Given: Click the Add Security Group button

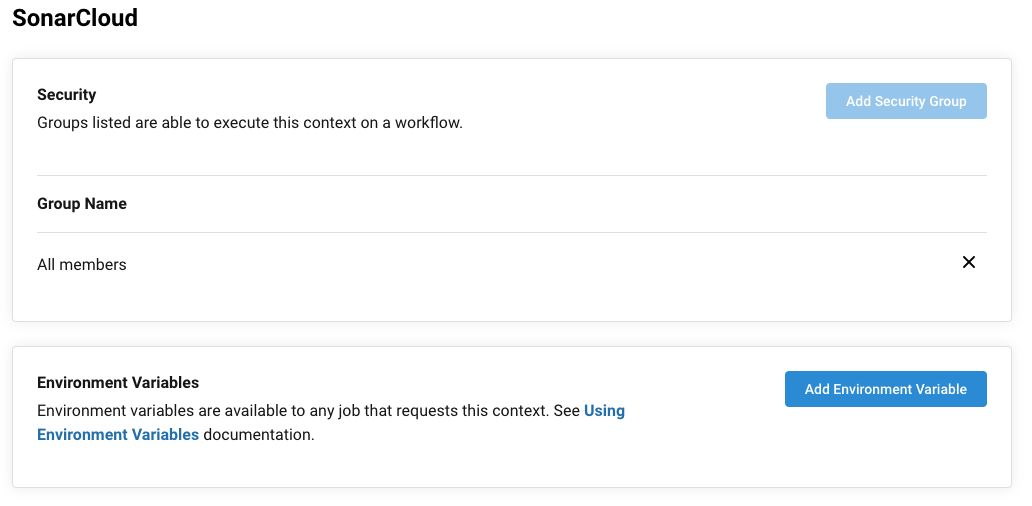Looking at the screenshot, I should [x=906, y=101].
